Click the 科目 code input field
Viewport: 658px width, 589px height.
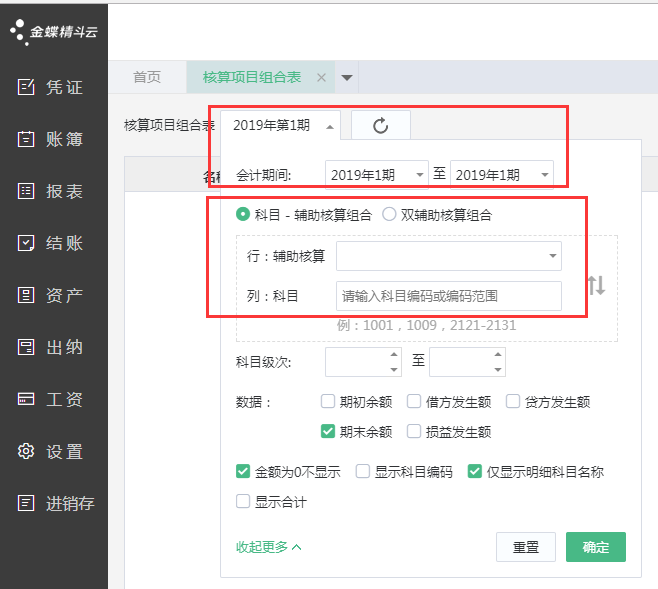[x=448, y=296]
